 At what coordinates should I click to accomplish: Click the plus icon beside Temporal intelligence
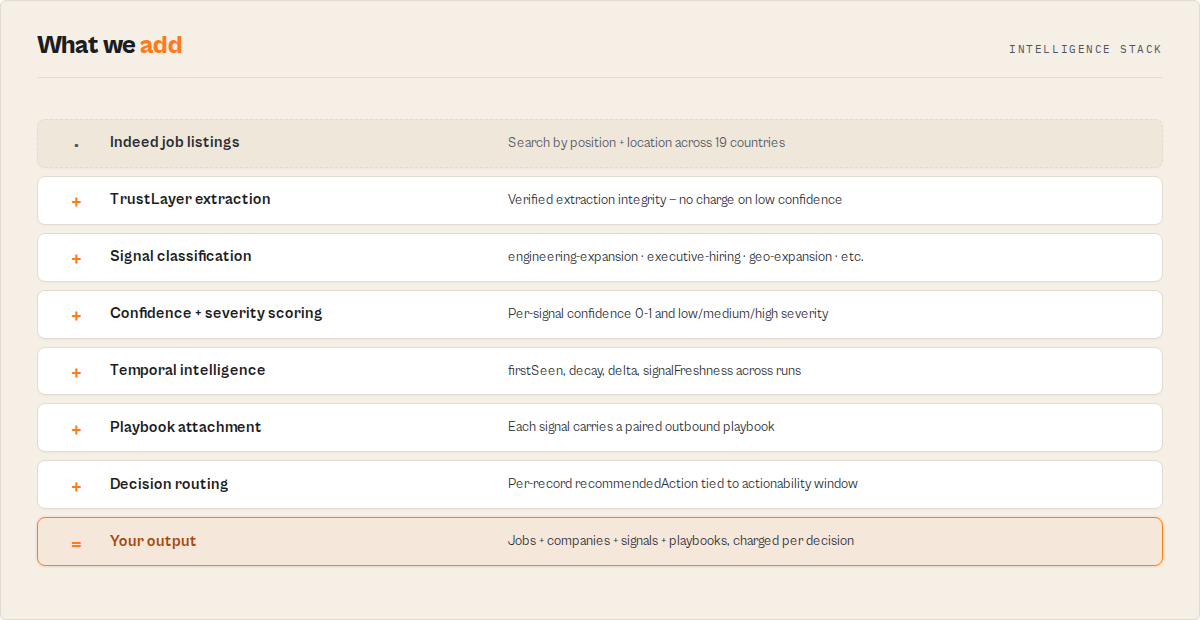click(x=76, y=372)
